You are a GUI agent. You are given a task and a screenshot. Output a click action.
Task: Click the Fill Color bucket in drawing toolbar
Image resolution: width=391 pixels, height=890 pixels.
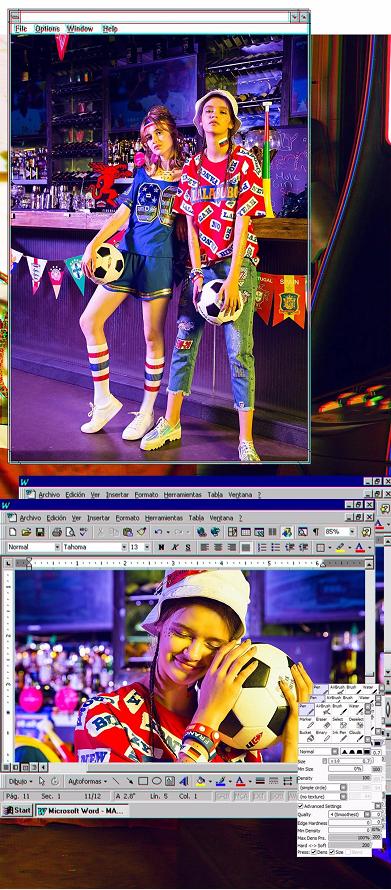(x=200, y=781)
